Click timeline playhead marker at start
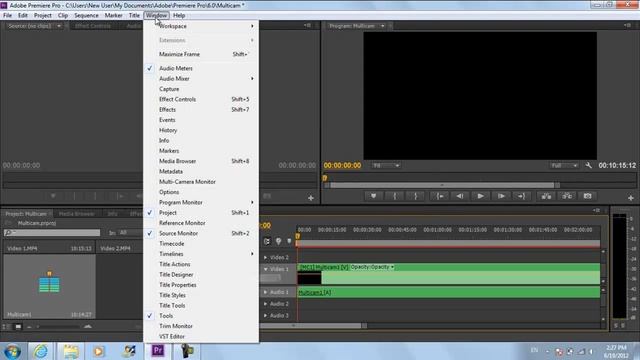640x360 pixels. (x=298, y=236)
